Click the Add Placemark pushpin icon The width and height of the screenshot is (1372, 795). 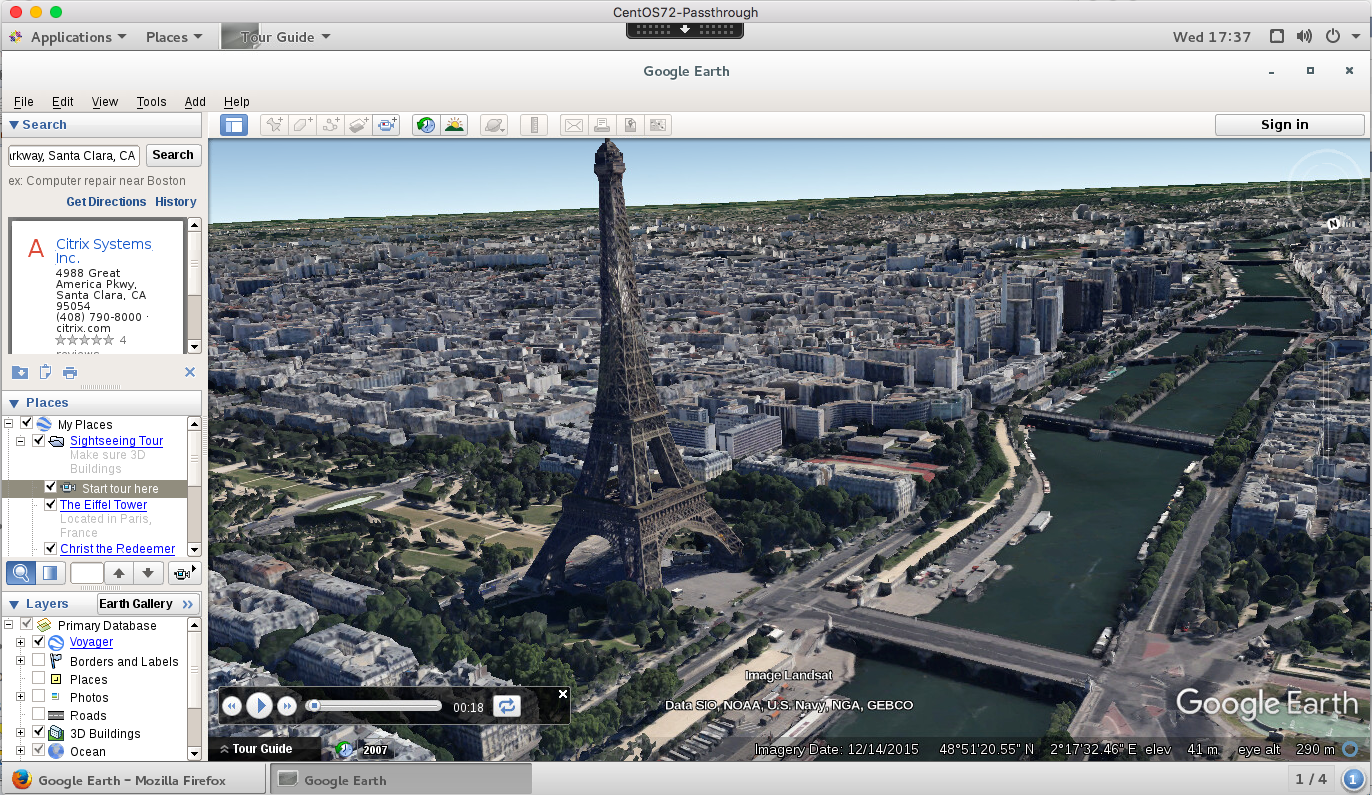coord(272,125)
